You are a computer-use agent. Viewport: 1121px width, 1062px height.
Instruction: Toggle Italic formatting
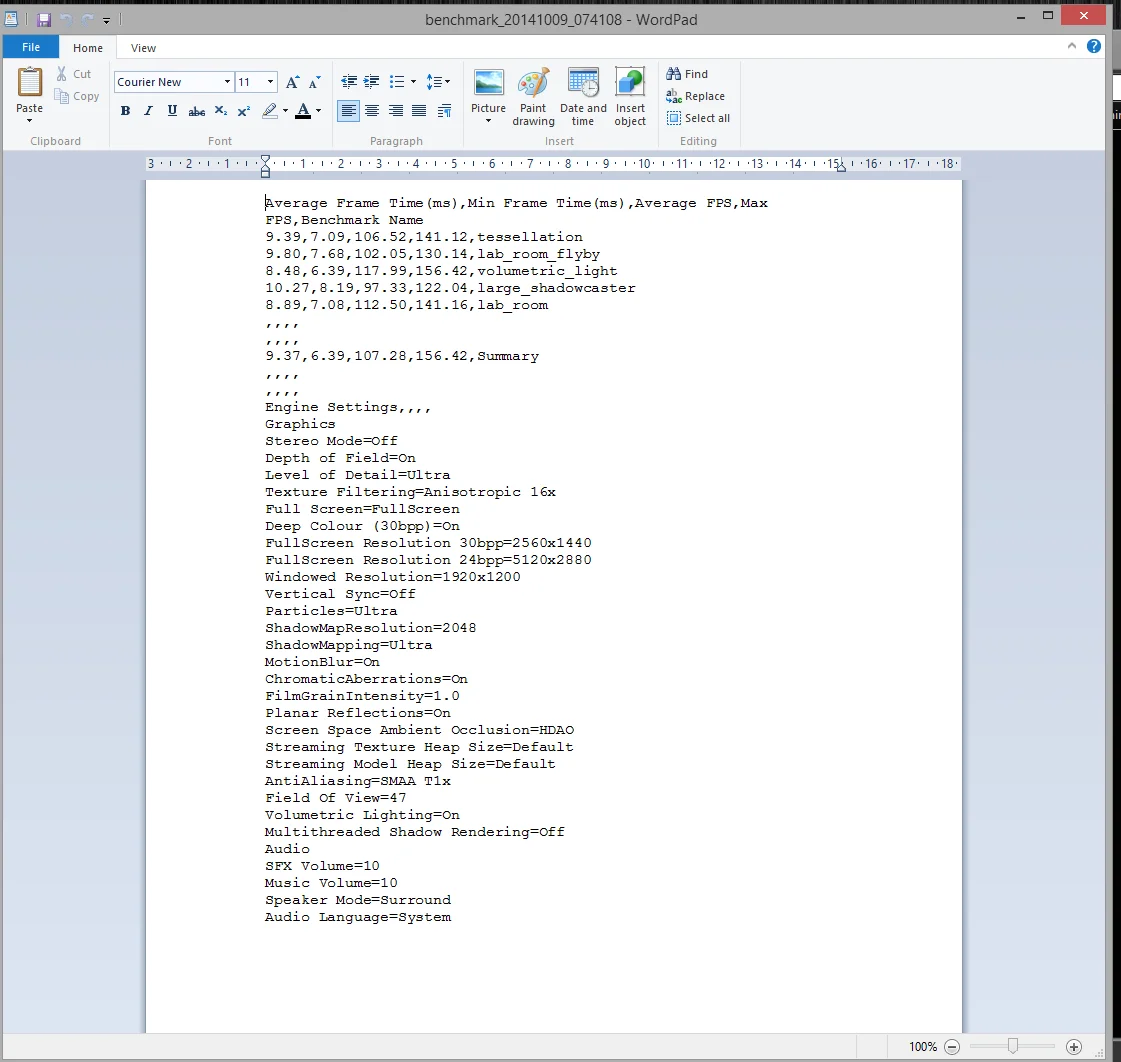pyautogui.click(x=149, y=111)
